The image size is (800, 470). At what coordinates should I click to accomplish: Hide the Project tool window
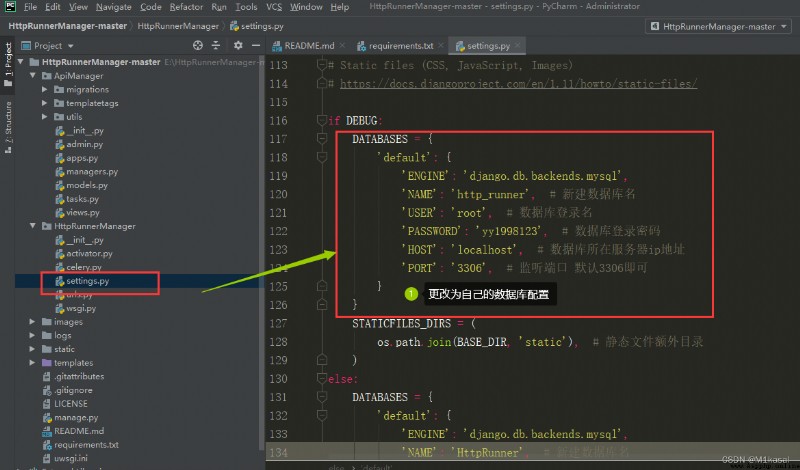[x=256, y=45]
